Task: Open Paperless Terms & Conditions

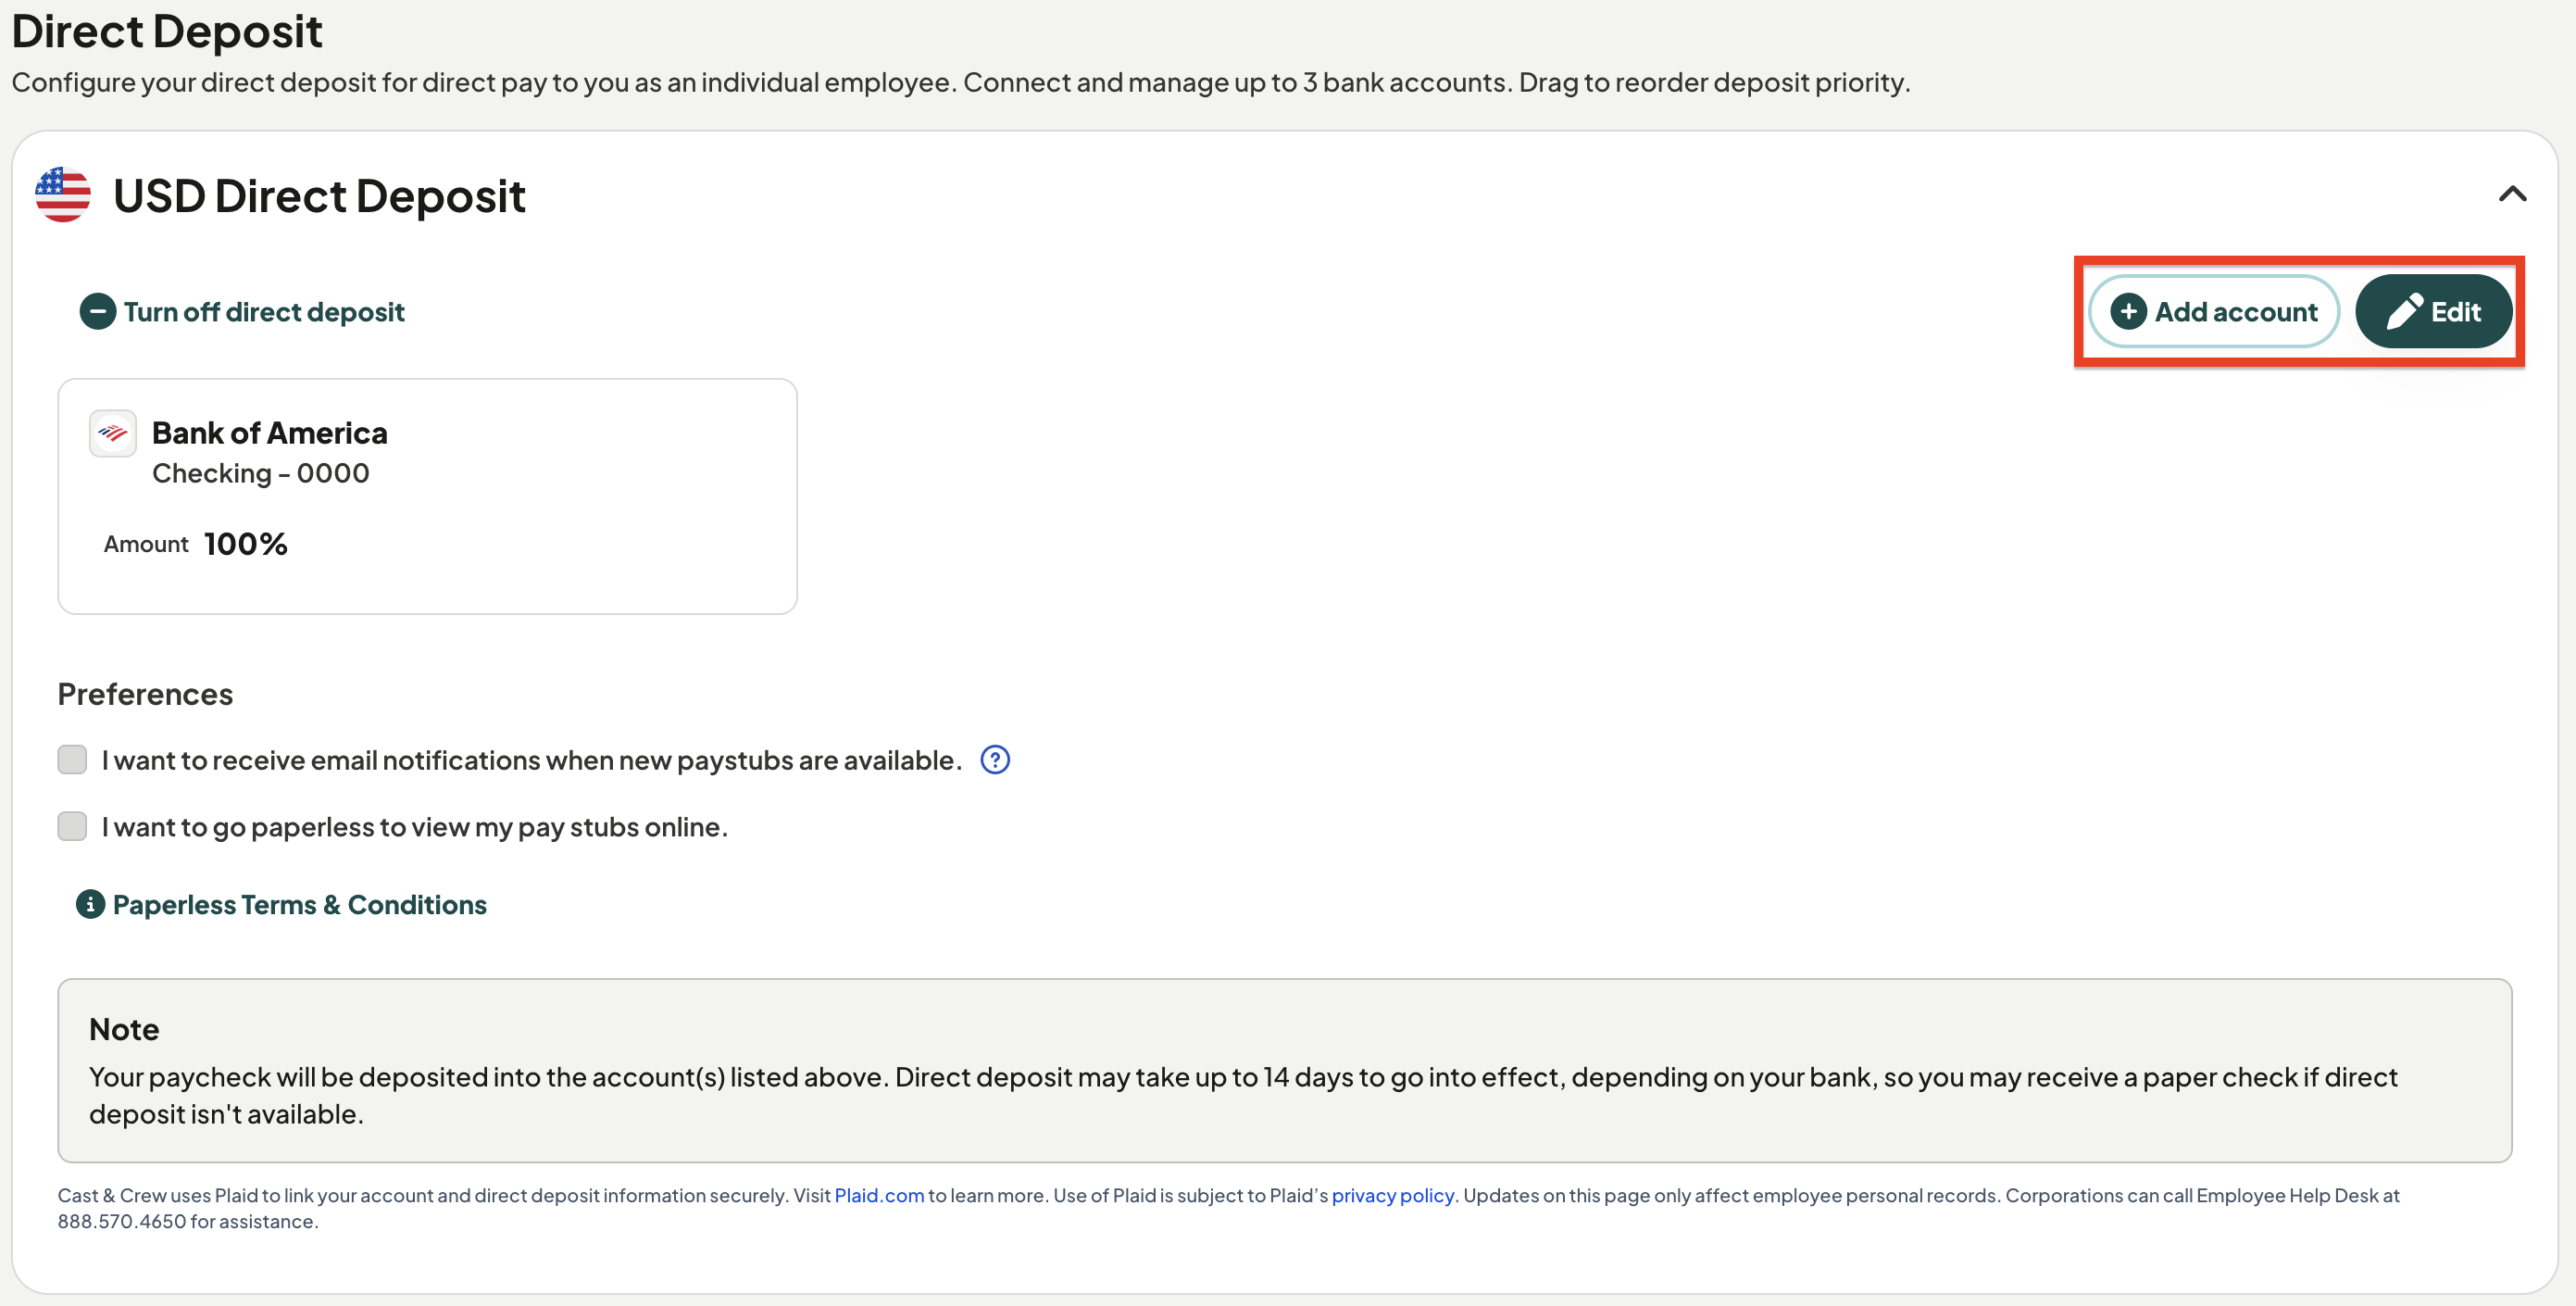Action: 300,905
